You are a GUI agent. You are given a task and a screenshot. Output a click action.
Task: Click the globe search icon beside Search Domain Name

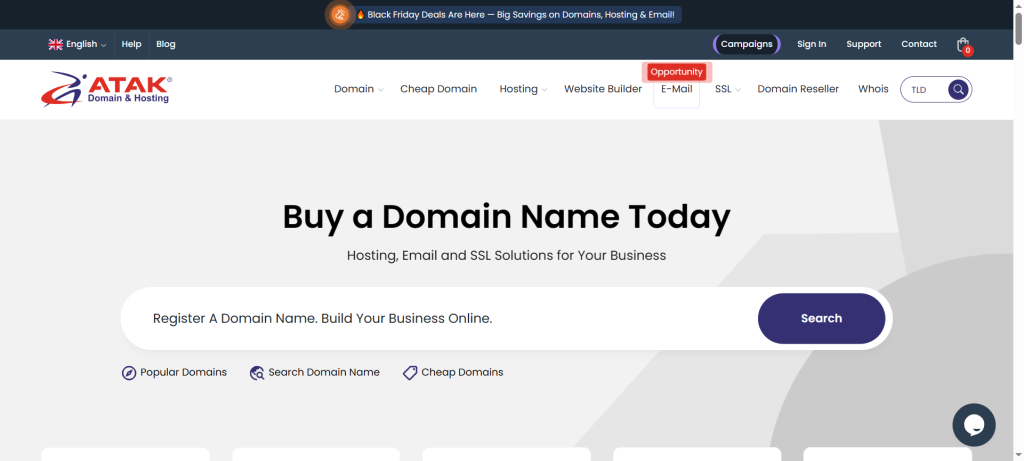[257, 373]
